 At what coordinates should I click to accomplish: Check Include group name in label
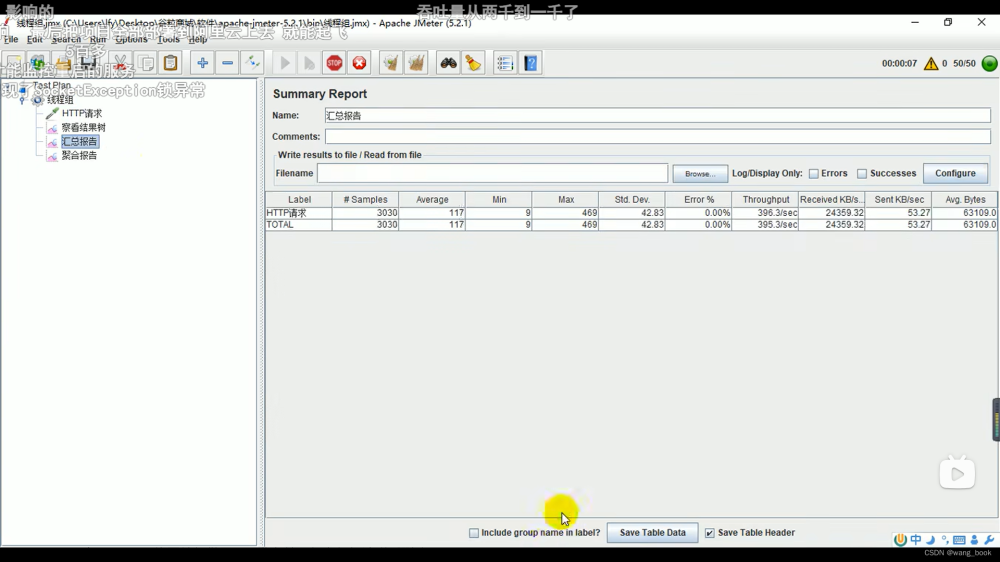click(474, 533)
